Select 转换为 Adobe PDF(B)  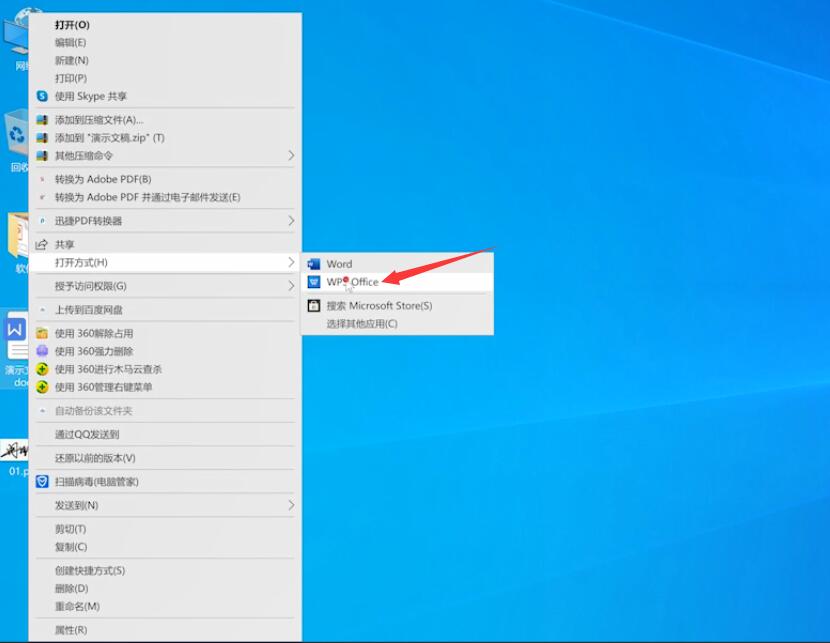165,179
